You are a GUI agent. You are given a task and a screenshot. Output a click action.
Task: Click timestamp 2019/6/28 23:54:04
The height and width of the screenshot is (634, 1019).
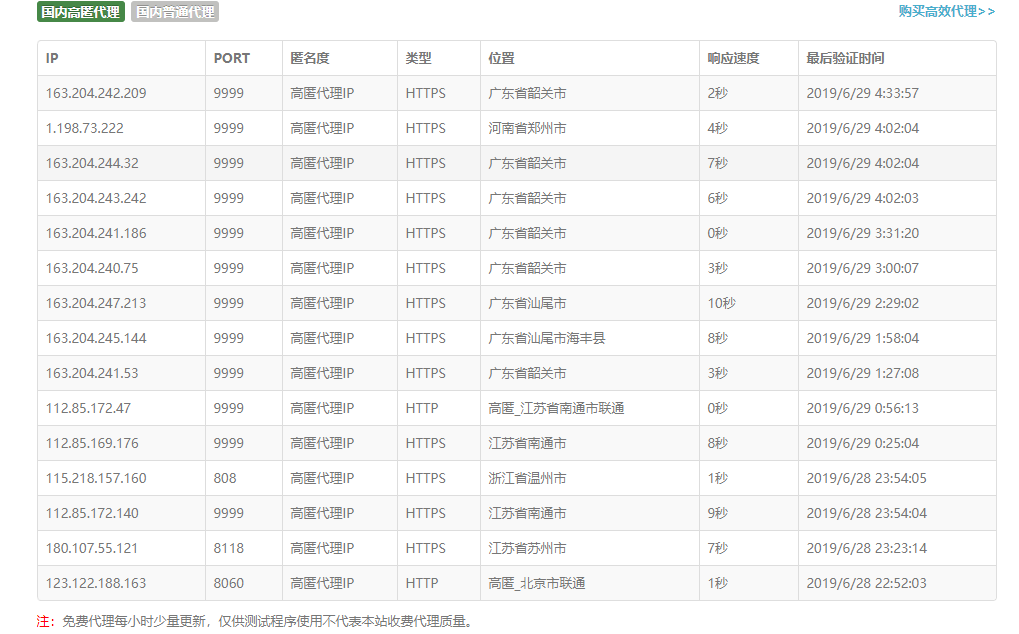pos(866,514)
